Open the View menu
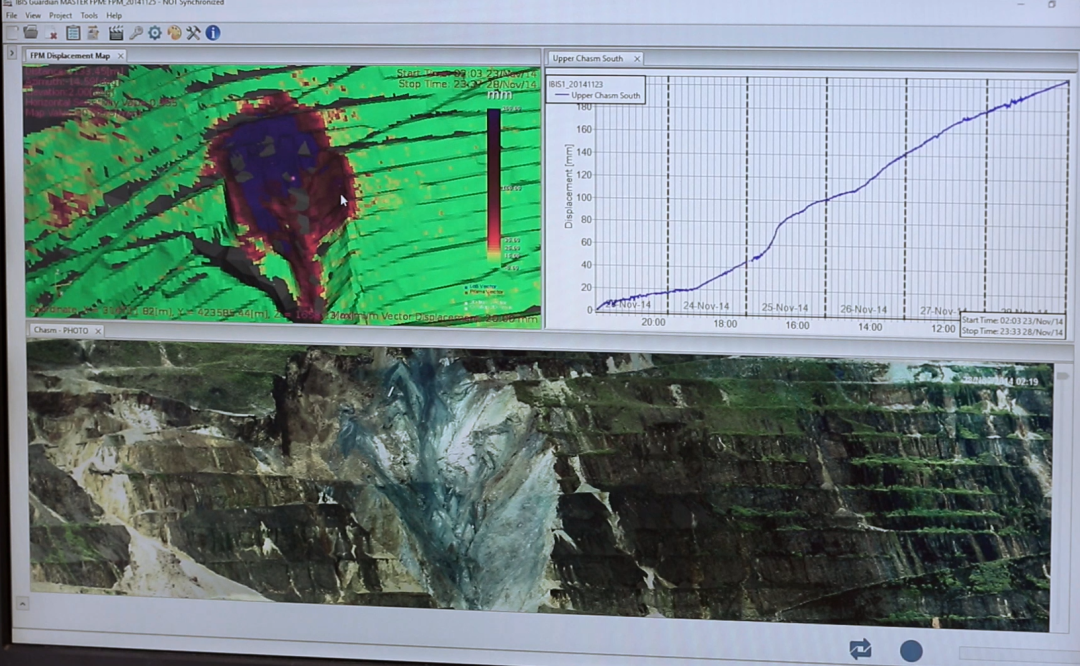 point(32,15)
